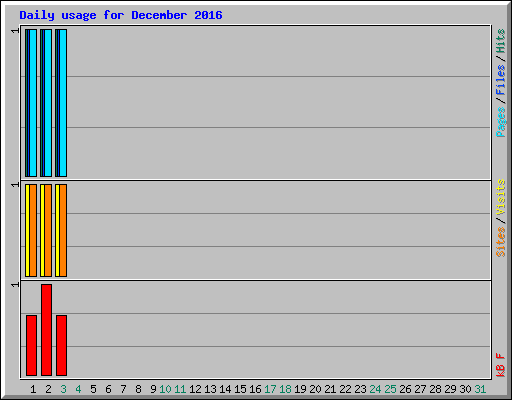512x400 pixels.
Task: Click the yellow Visits bar for day 2
Action: [42, 230]
